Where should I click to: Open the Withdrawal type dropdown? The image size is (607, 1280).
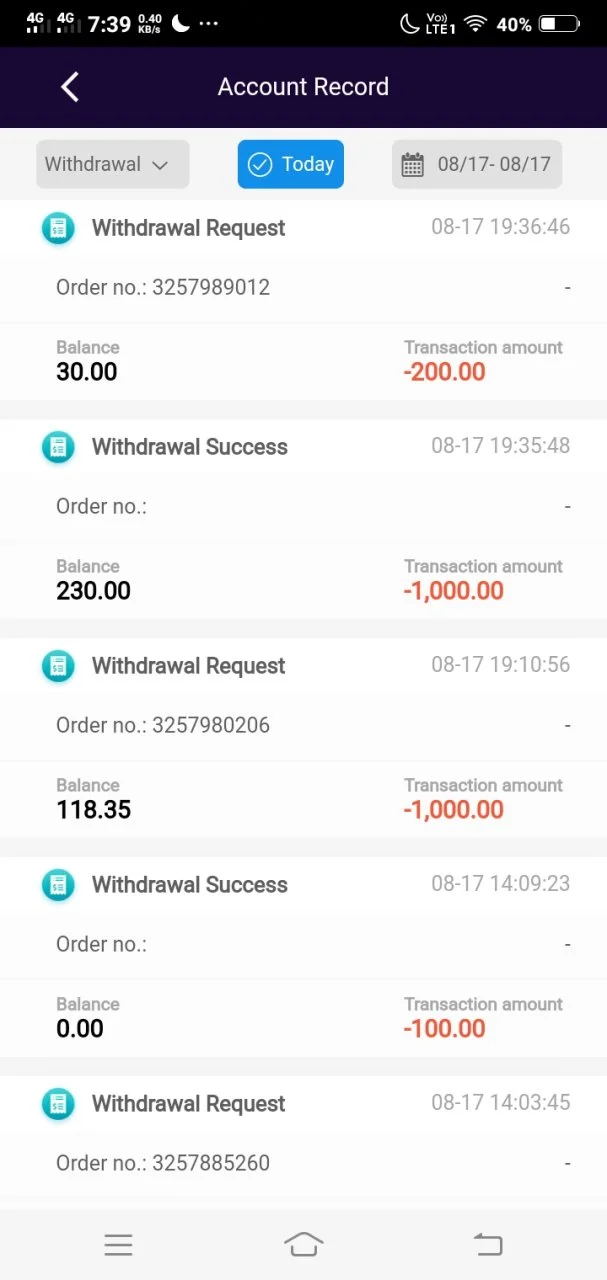113,164
